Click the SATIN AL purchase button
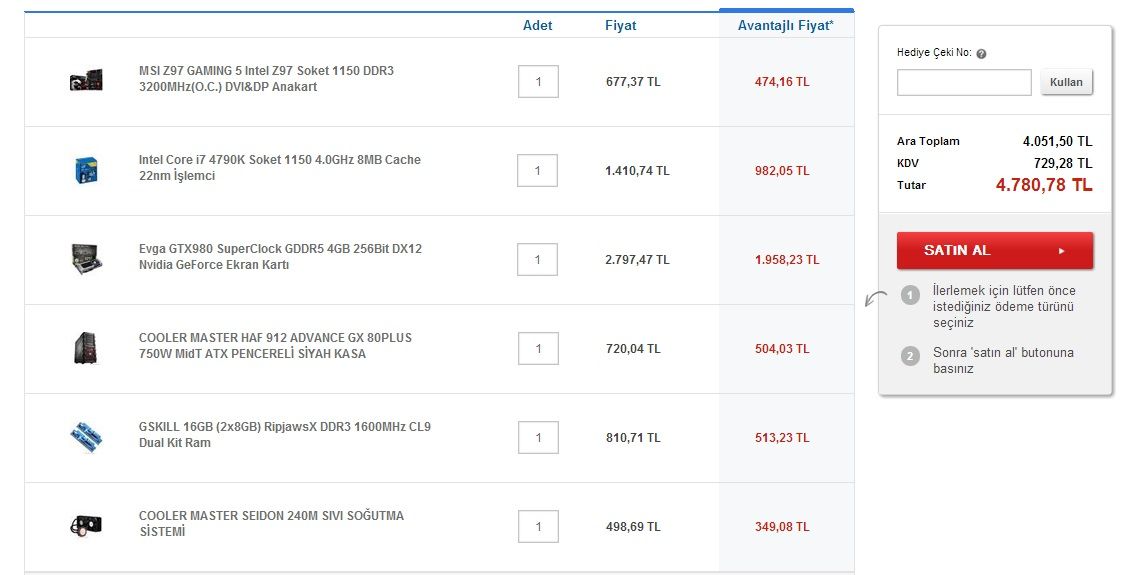The image size is (1126, 575). [994, 251]
